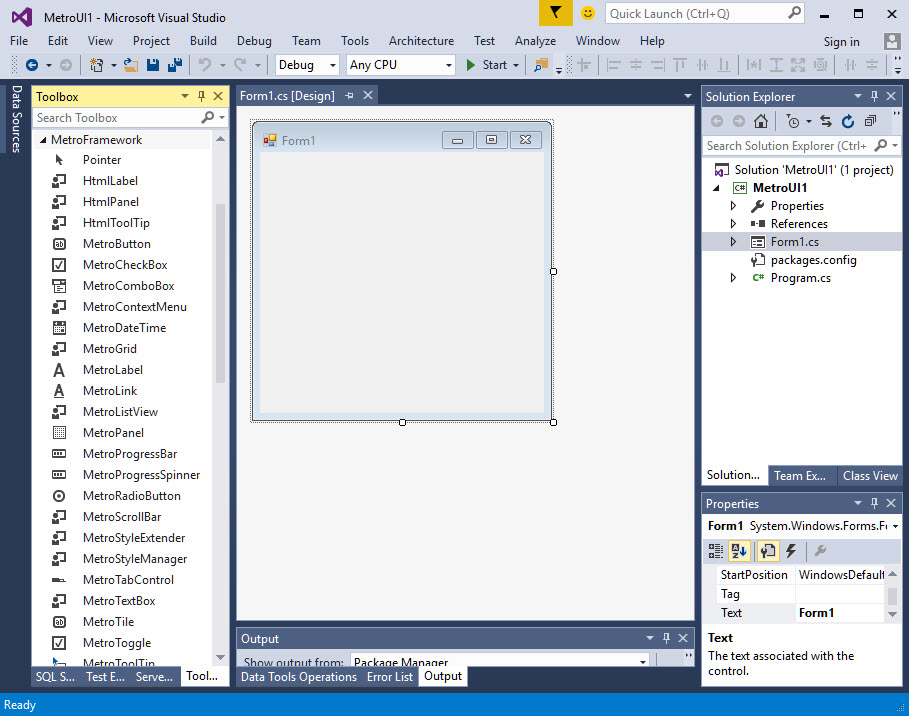The image size is (909, 716).
Task: Click the Save All toolbar icon
Action: [x=174, y=65]
